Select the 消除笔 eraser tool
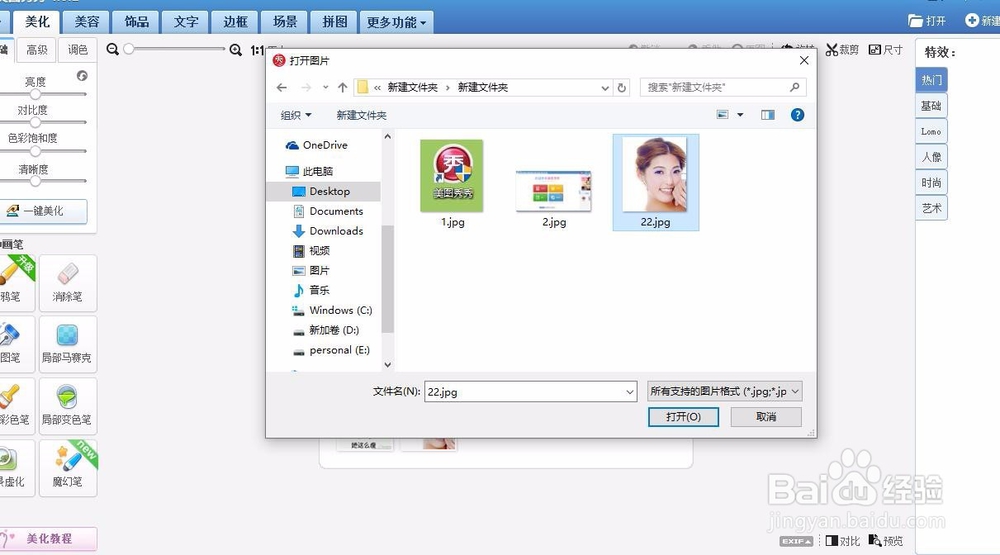This screenshot has width=1000, height=555. click(68, 283)
